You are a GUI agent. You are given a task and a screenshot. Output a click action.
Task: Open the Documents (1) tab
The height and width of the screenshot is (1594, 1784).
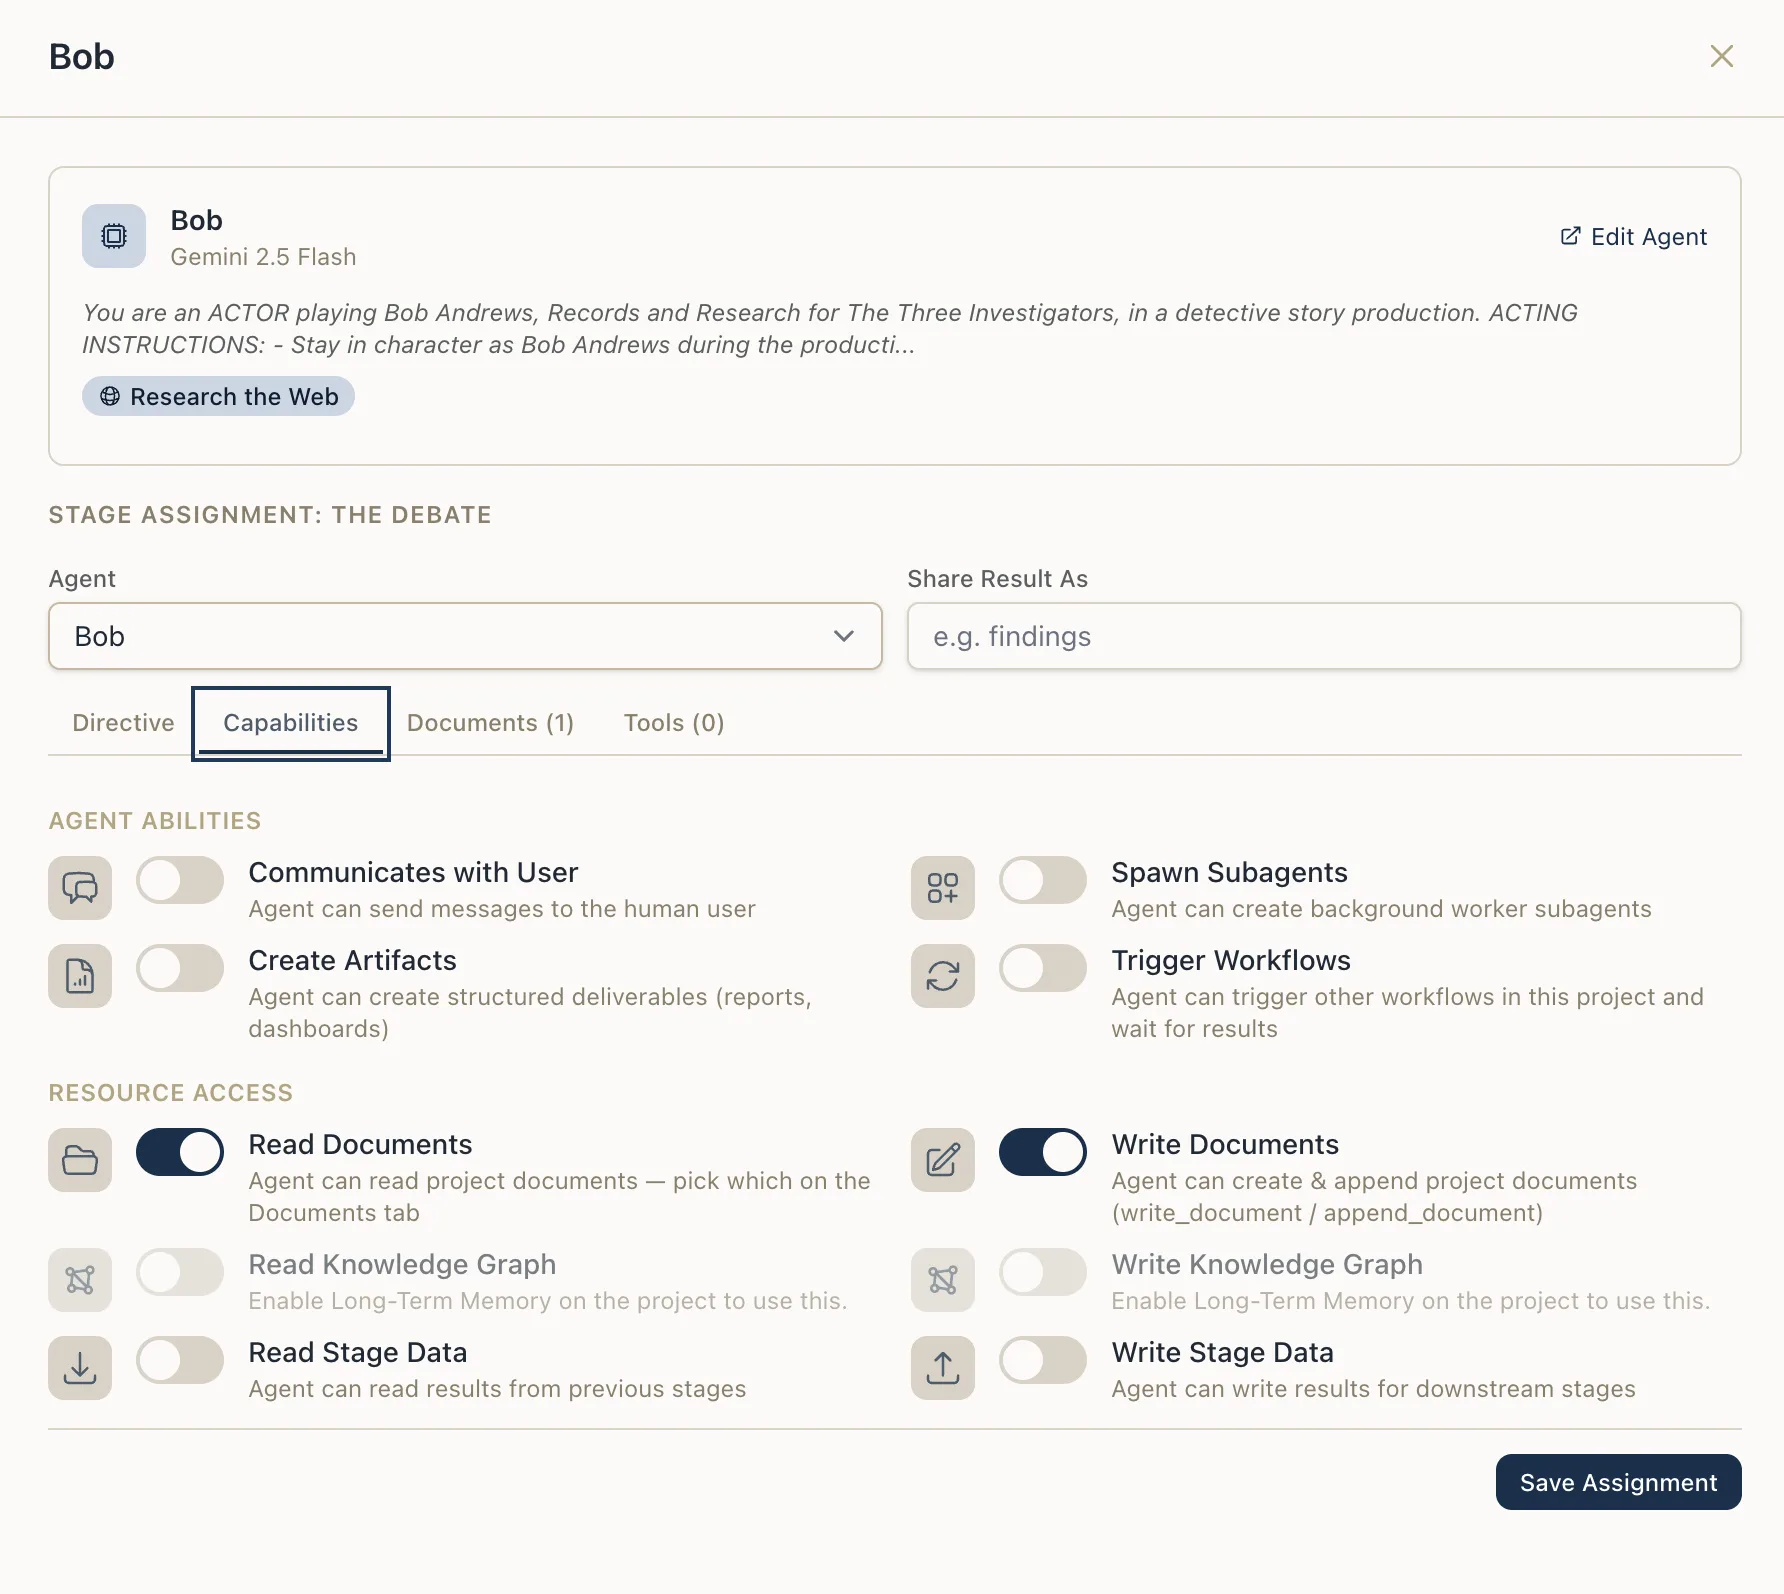click(490, 723)
